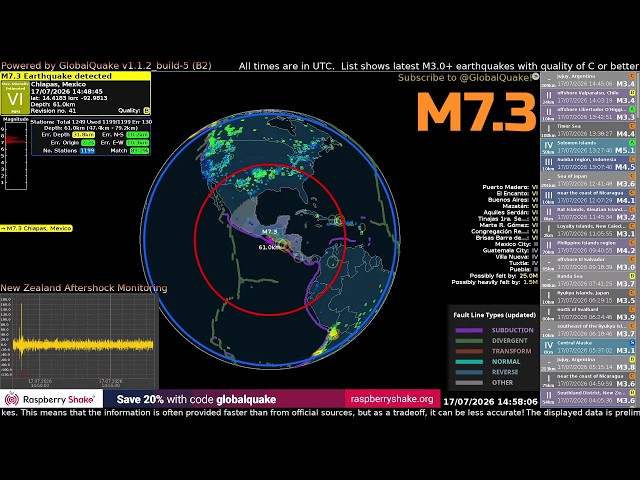
Task: Click the Magnitude scale gauge
Action: 16,155
